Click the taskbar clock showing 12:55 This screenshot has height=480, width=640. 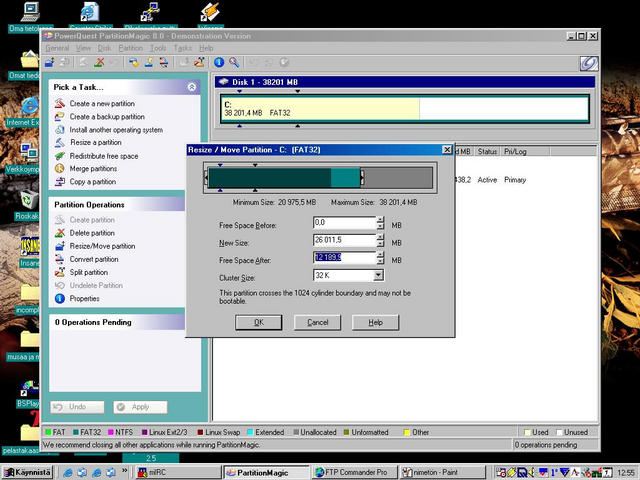pos(626,473)
